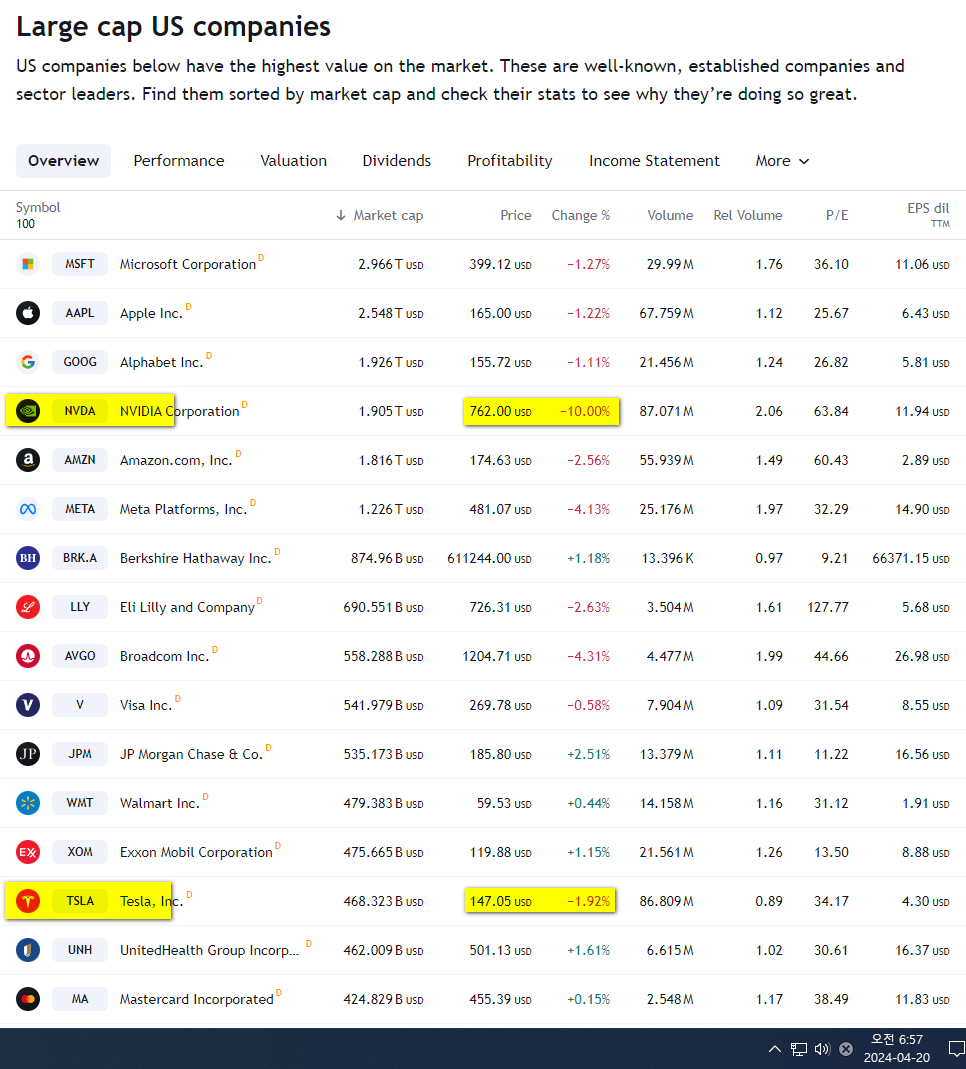Switch to the Performance tab

pyautogui.click(x=179, y=161)
